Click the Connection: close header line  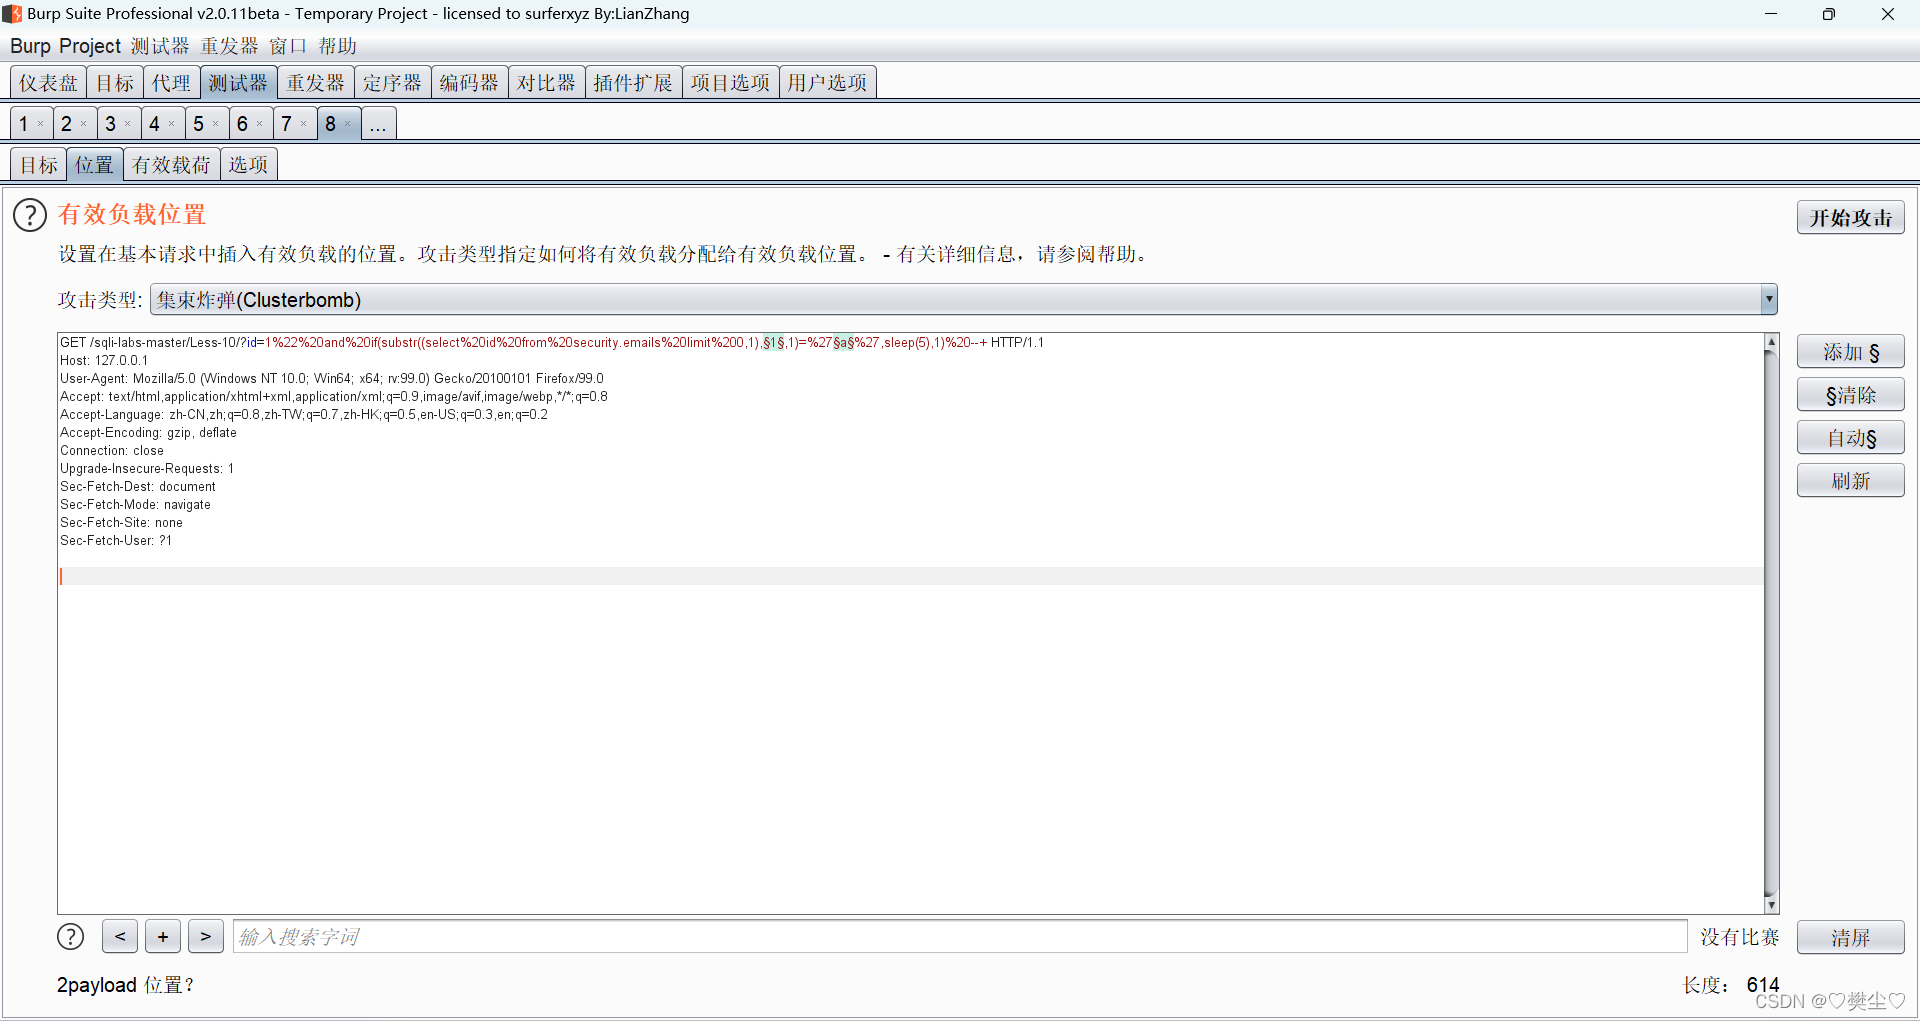(112, 451)
